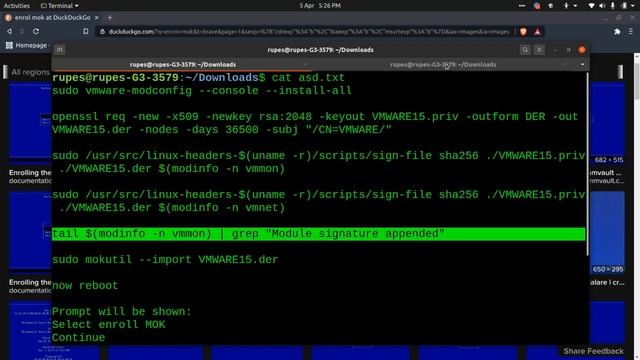640x360 pixels.
Task: Click 'sudo vmware-modconfig --console --install-all' line
Action: point(202,91)
